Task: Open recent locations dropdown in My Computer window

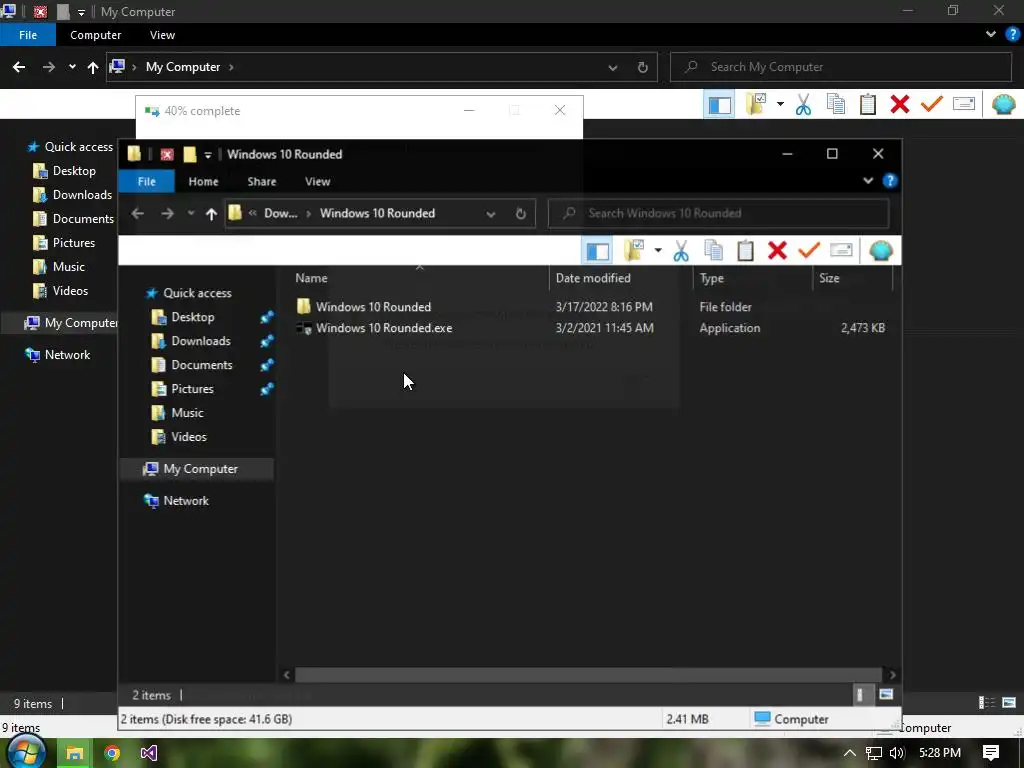Action: coord(72,67)
